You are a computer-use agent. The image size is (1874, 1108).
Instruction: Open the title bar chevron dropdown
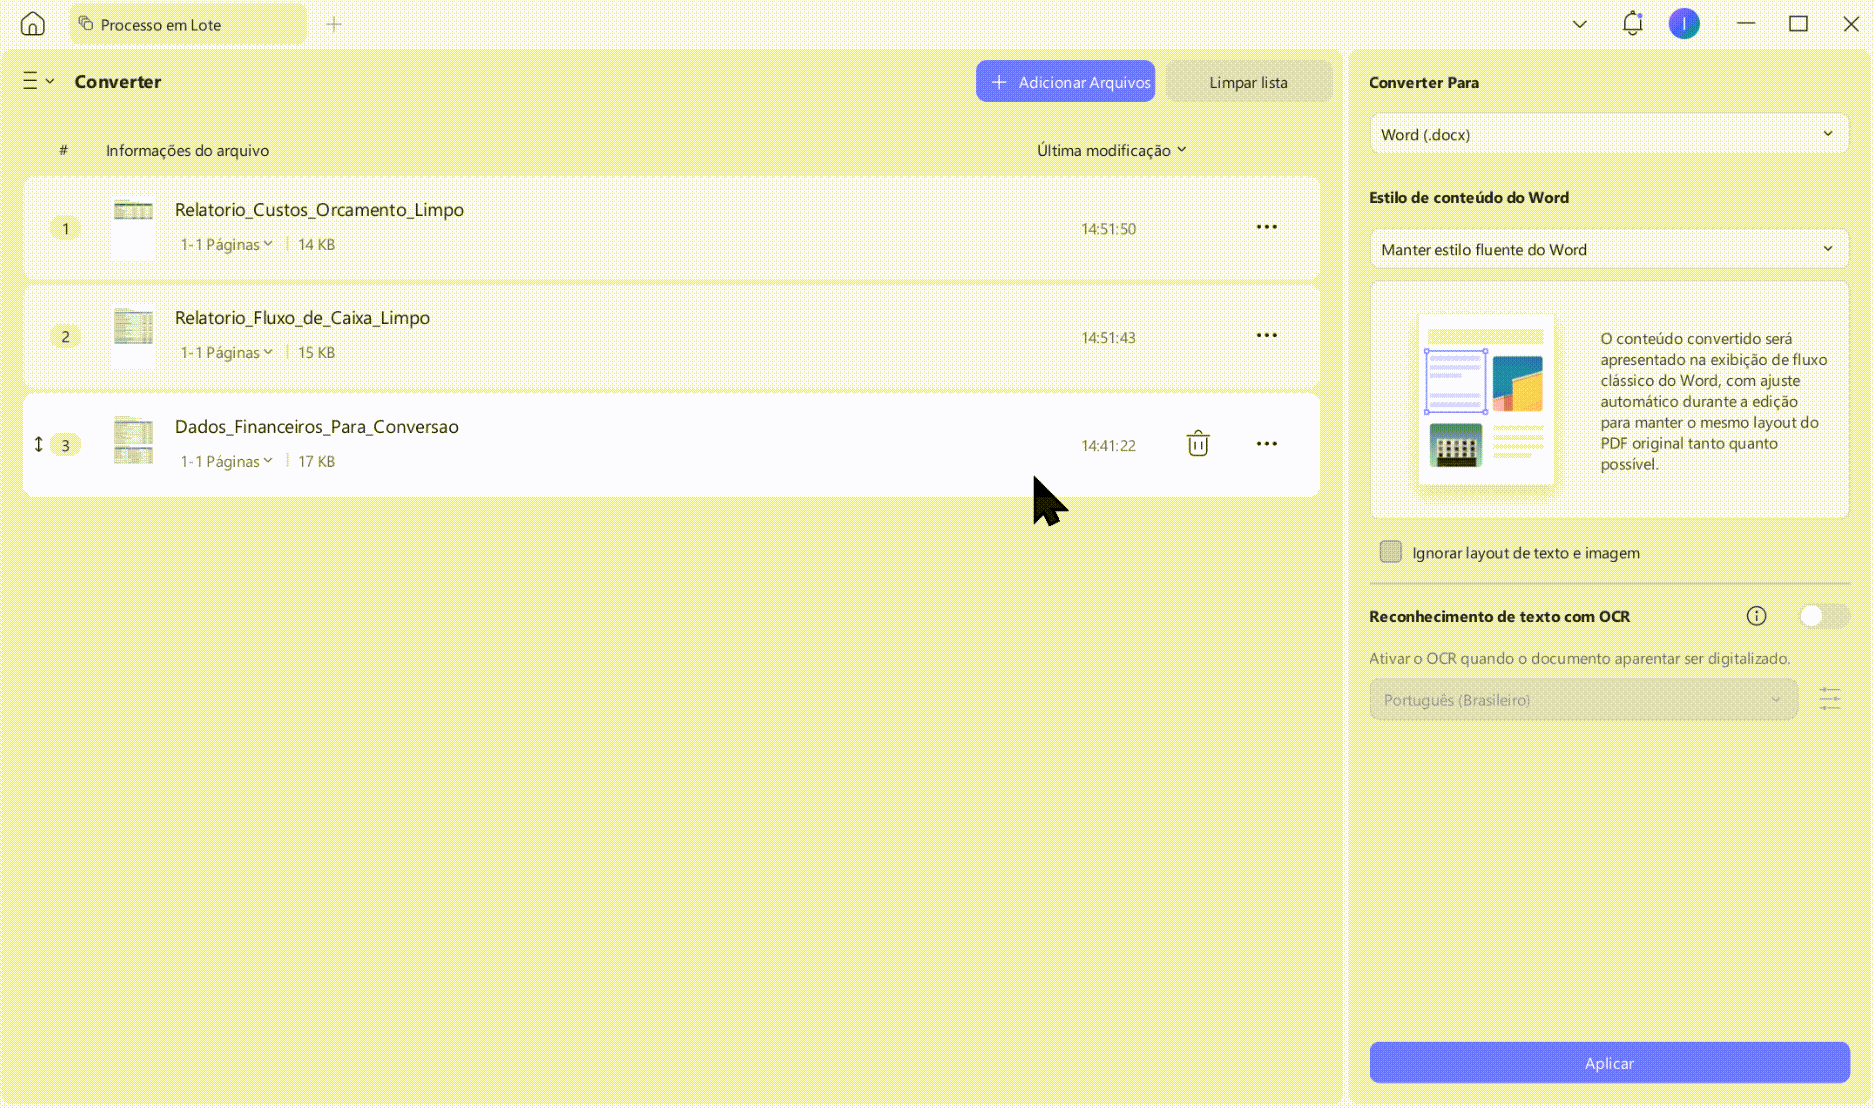coord(1580,24)
